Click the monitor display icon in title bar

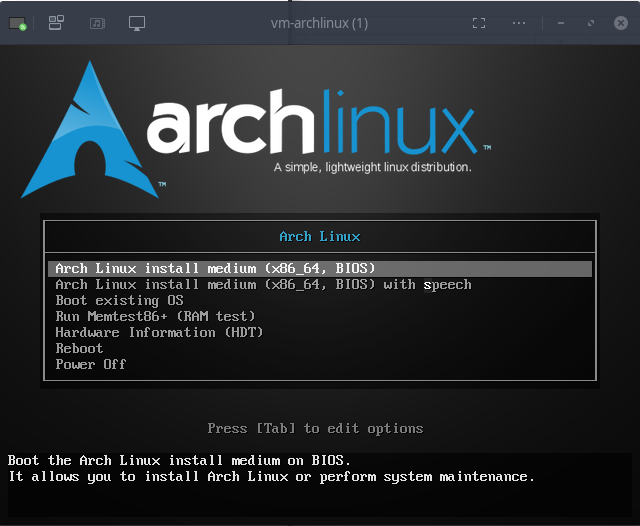137,23
